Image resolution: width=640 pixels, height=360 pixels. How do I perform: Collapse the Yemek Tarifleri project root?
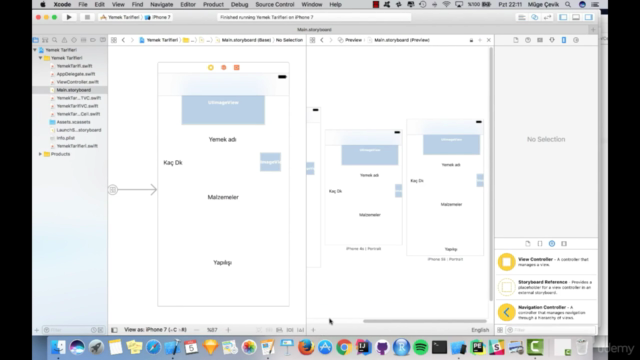point(35,50)
